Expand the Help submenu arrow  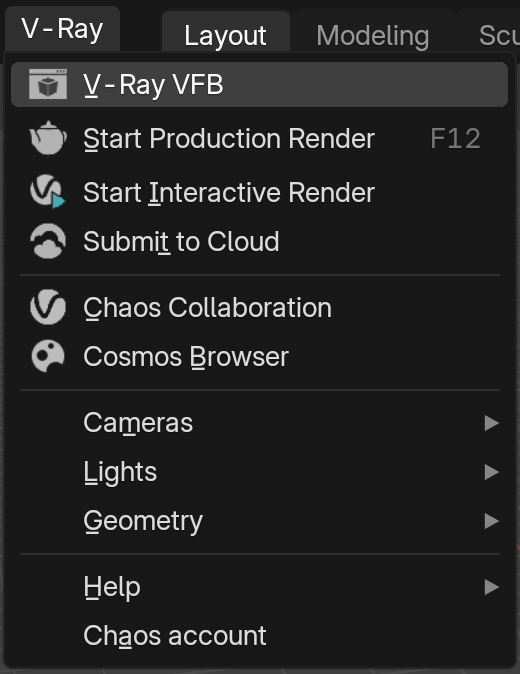point(492,587)
